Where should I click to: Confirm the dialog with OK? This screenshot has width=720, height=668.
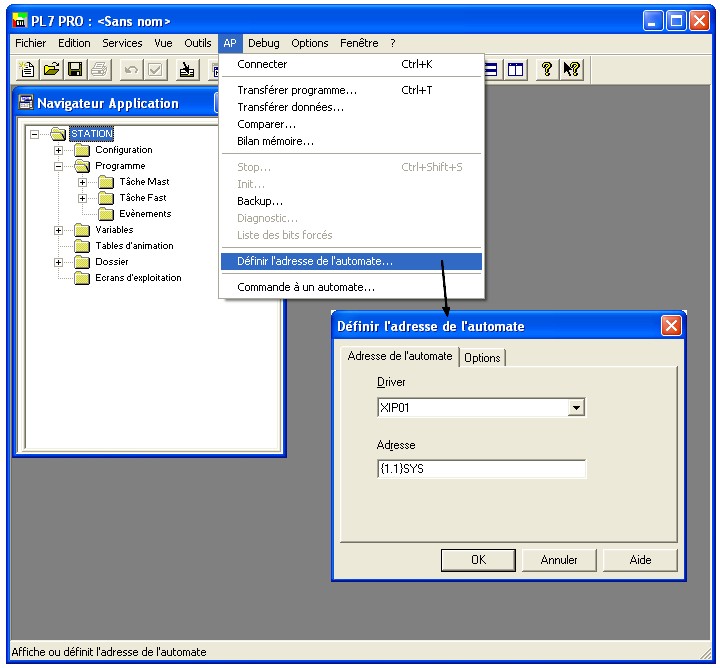click(x=478, y=560)
